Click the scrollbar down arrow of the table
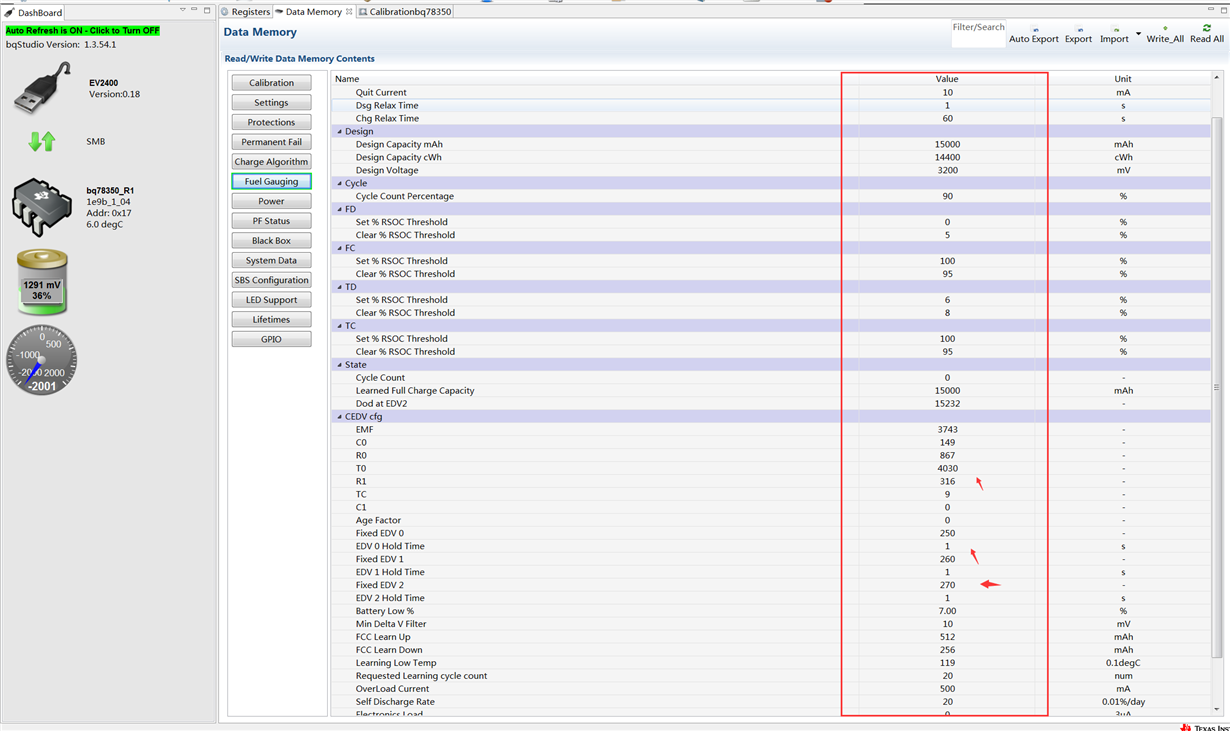Image resolution: width=1230 pixels, height=731 pixels. click(1216, 708)
